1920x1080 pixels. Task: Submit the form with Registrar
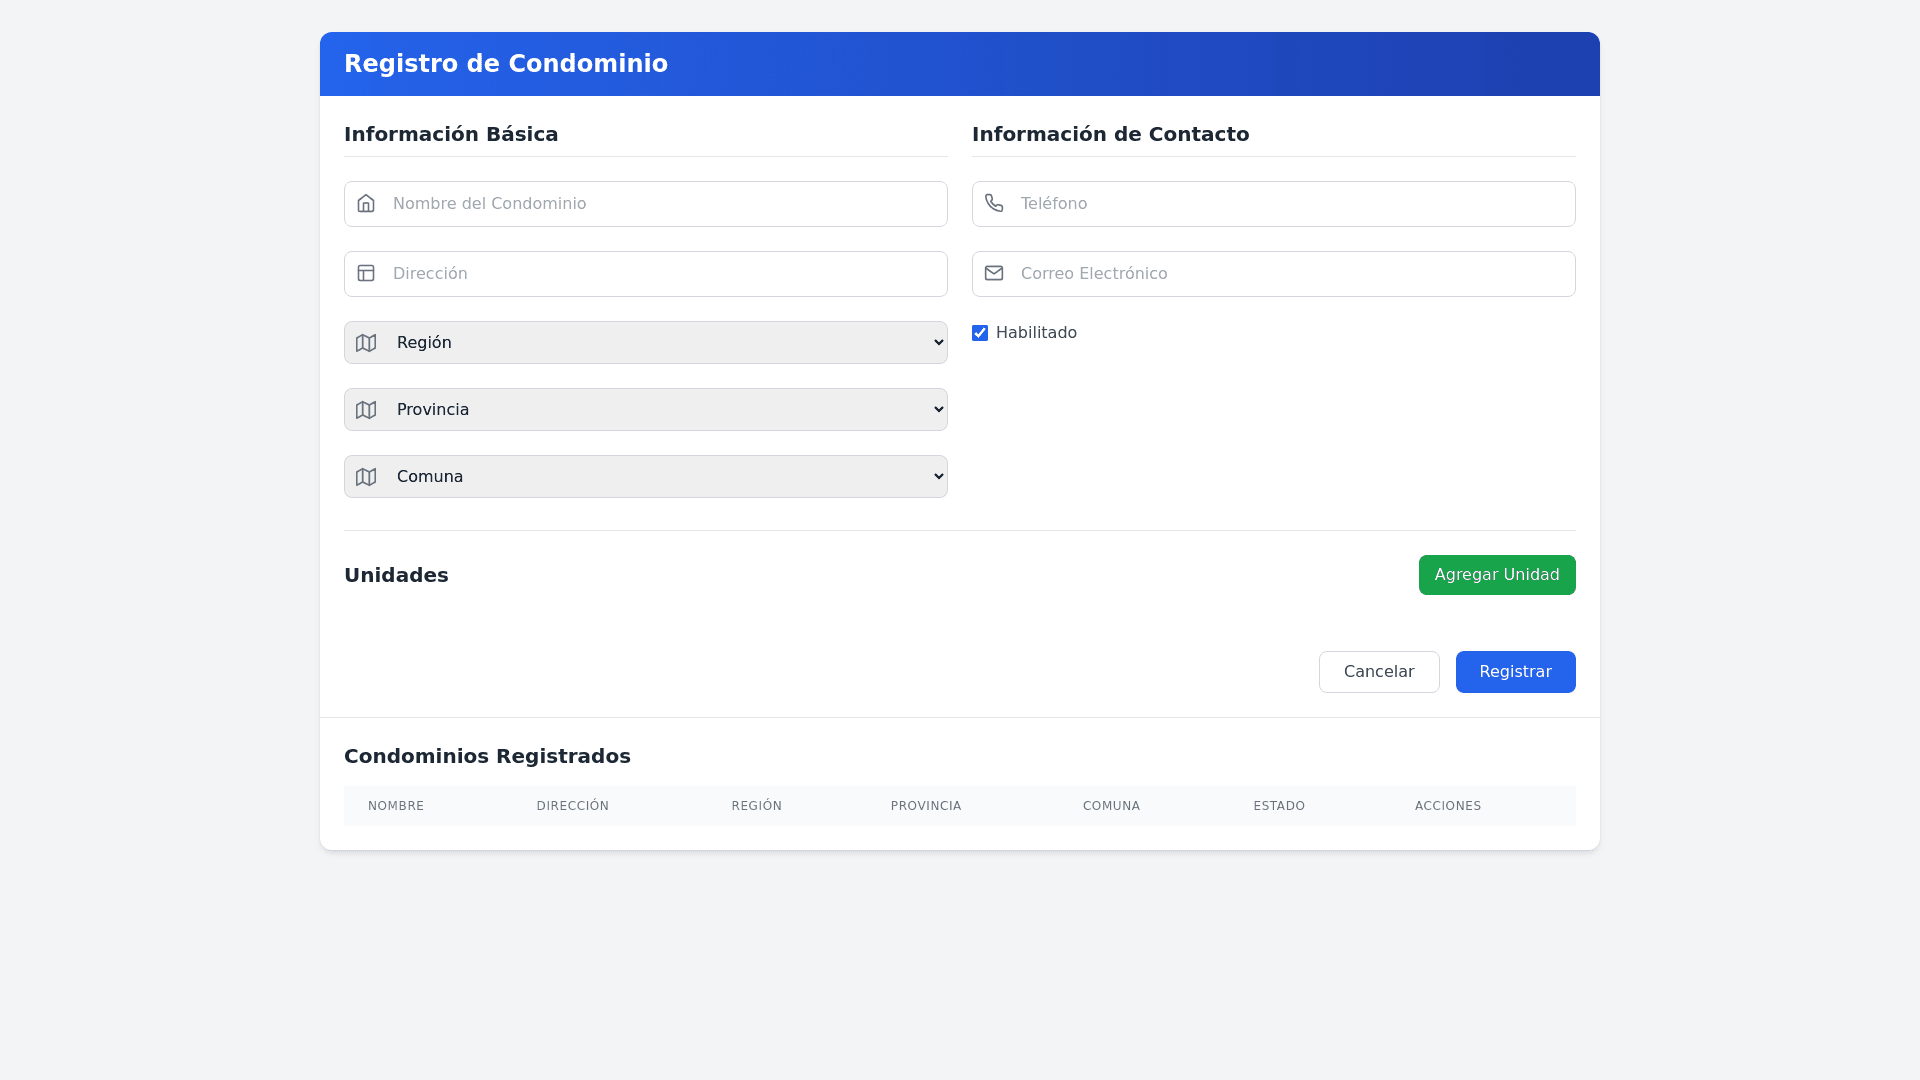point(1515,672)
